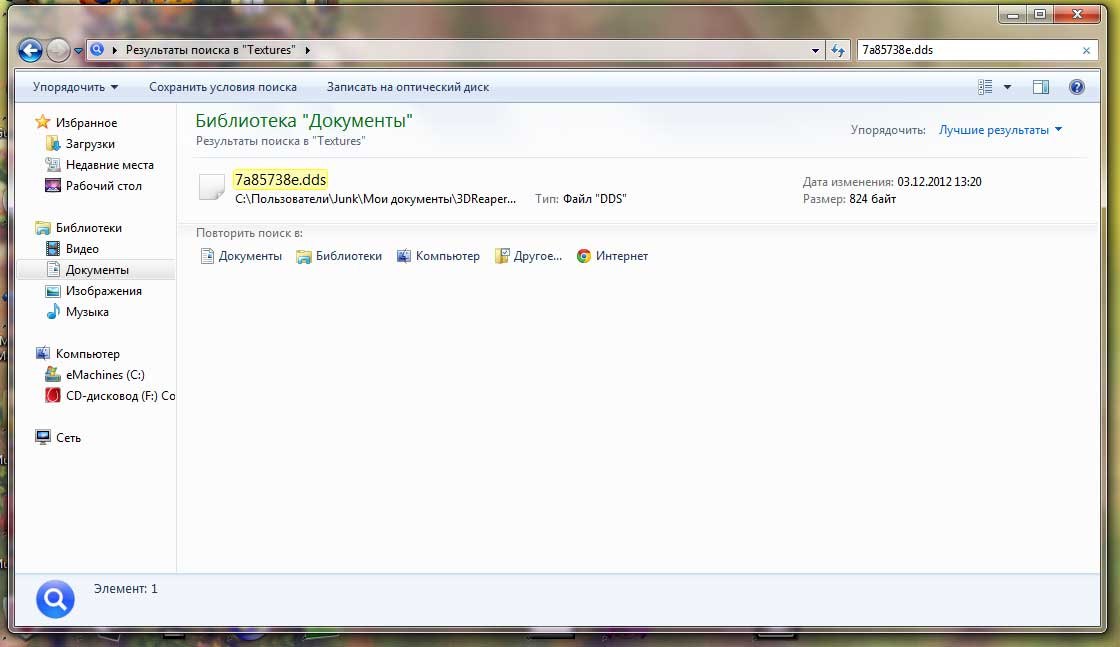Click the Музыка note icon
1120x647 pixels.
click(53, 311)
